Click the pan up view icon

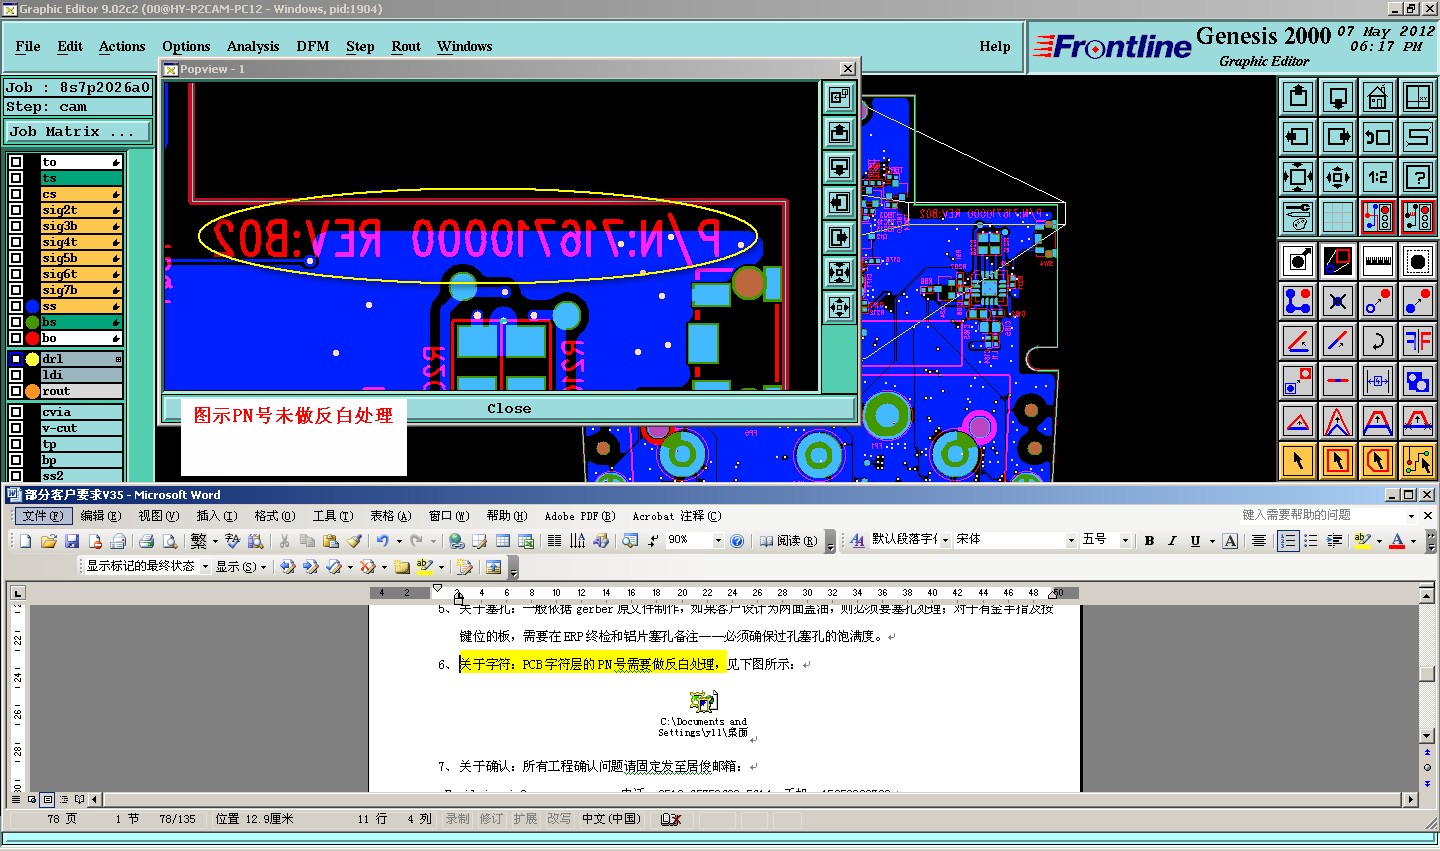click(1298, 97)
